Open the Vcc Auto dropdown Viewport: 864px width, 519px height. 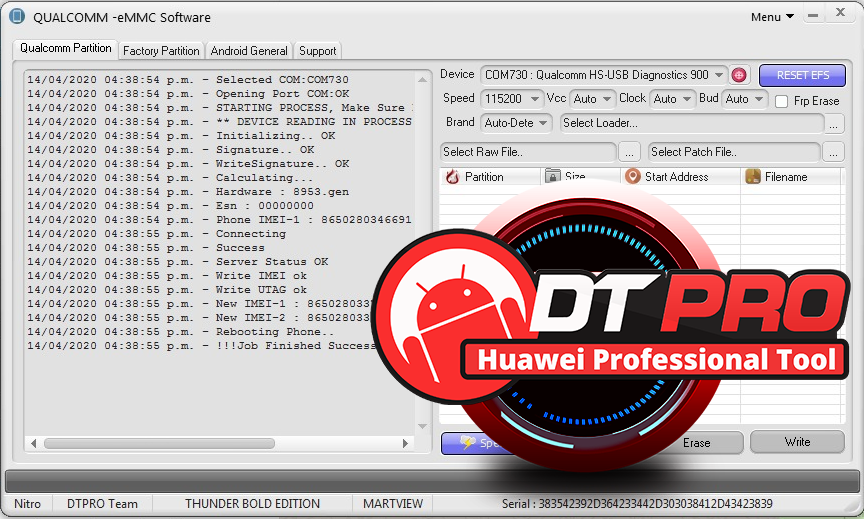click(592, 99)
